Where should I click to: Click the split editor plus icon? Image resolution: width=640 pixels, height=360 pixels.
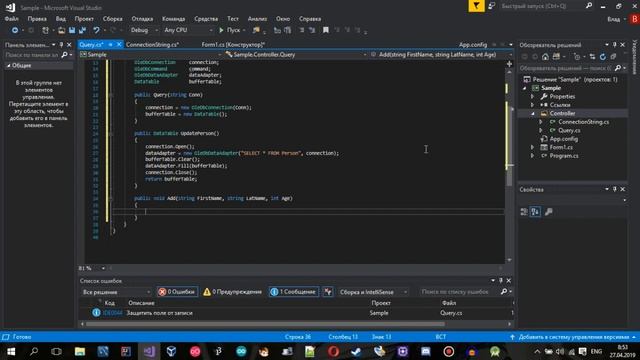[x=509, y=64]
